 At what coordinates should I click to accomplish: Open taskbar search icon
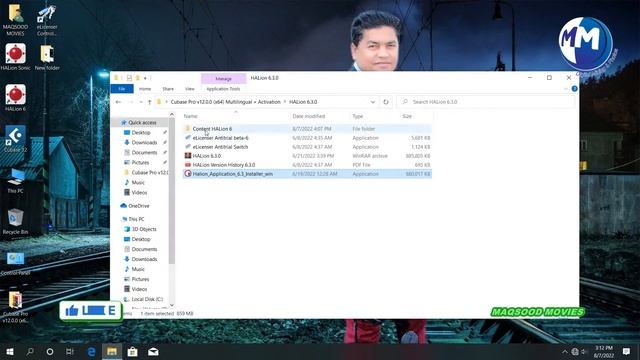[30, 351]
